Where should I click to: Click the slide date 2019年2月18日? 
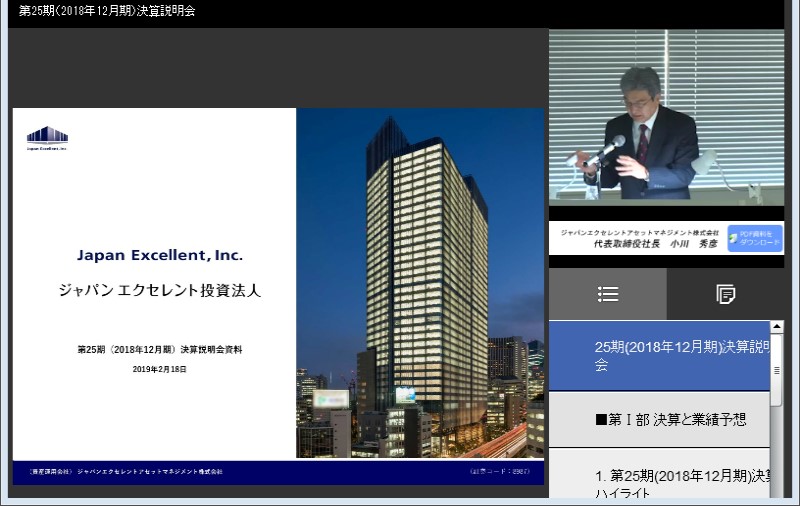pos(159,369)
